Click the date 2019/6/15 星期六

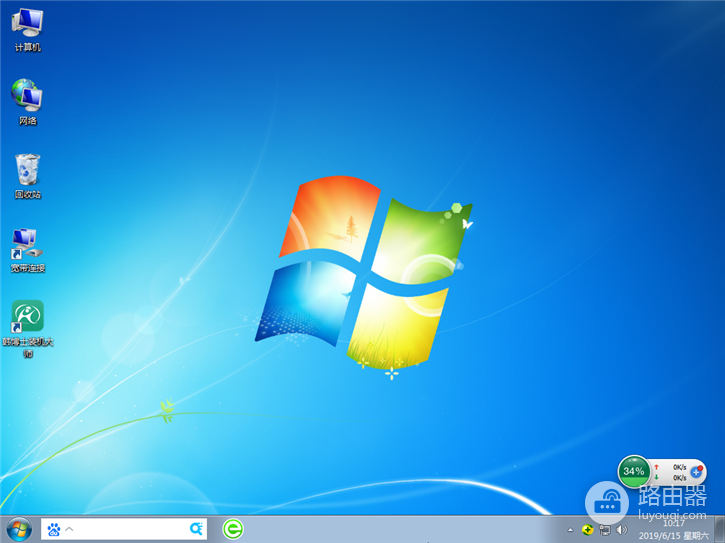pos(673,536)
